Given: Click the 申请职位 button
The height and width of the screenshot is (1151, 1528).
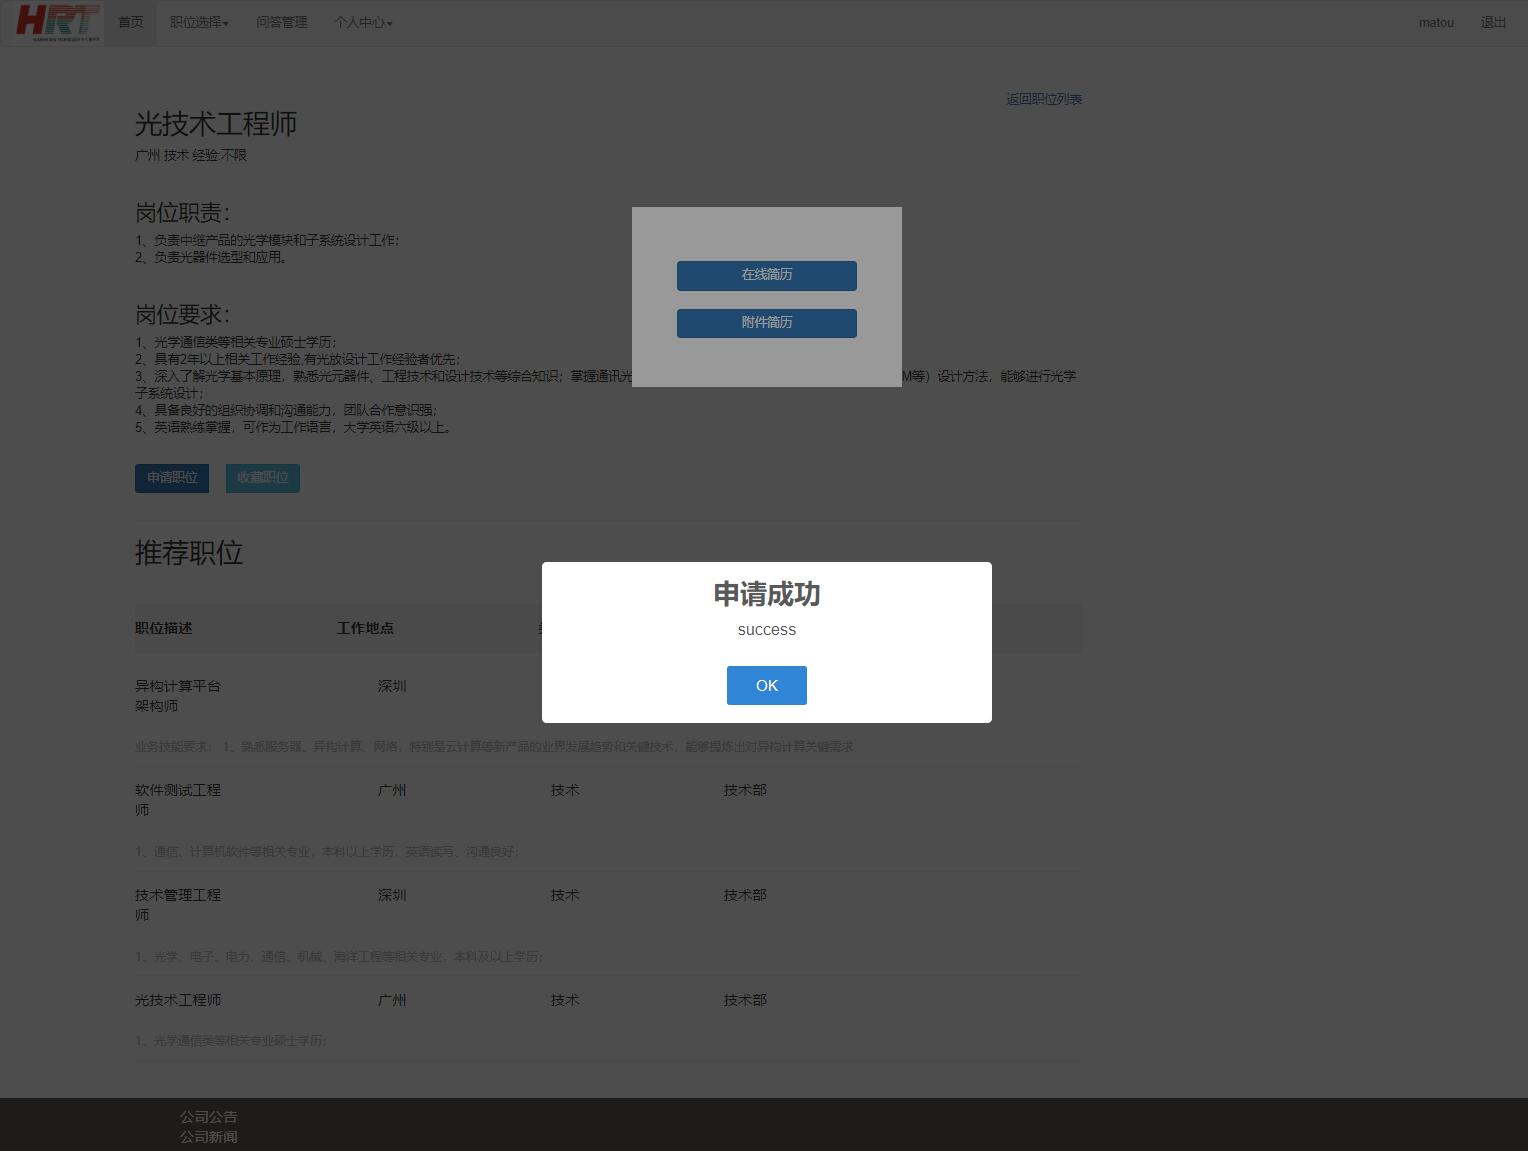Looking at the screenshot, I should 171,478.
